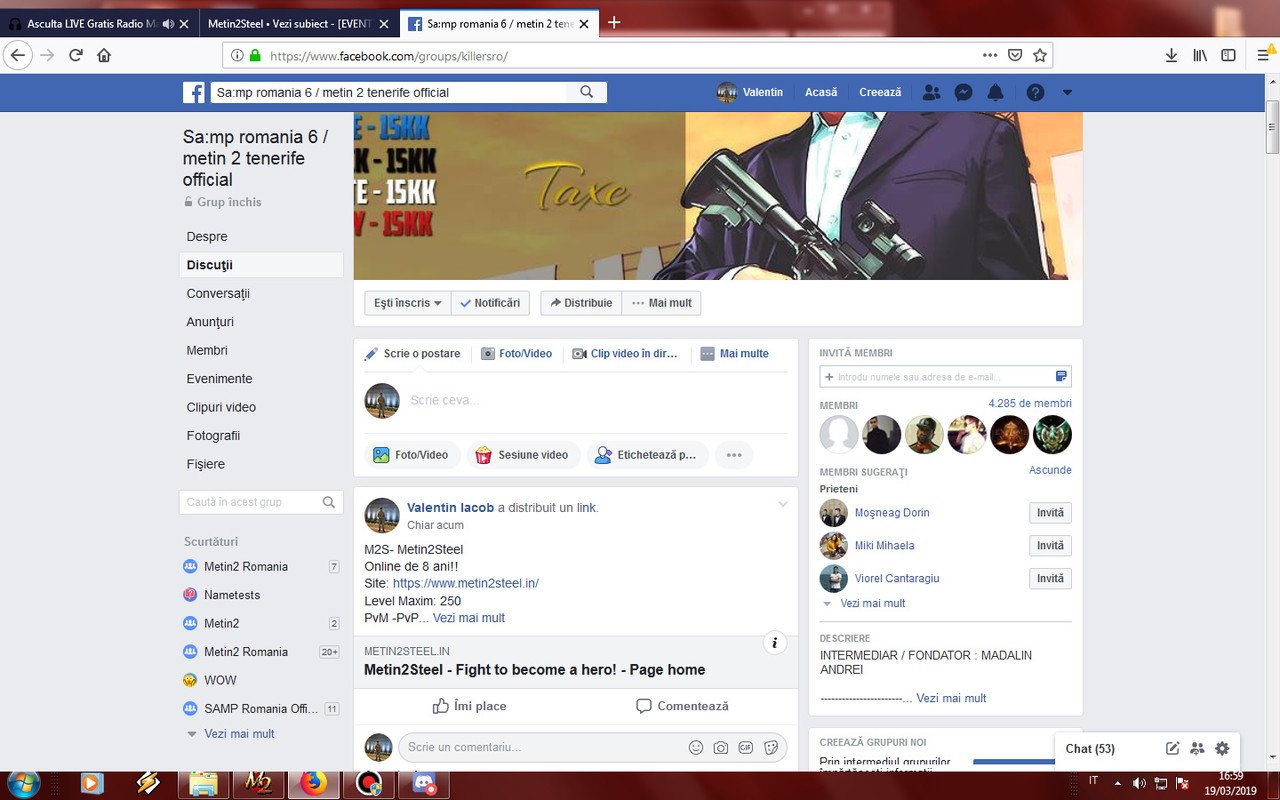Click Sesiune video button
This screenshot has height=800, width=1280.
coord(522,455)
